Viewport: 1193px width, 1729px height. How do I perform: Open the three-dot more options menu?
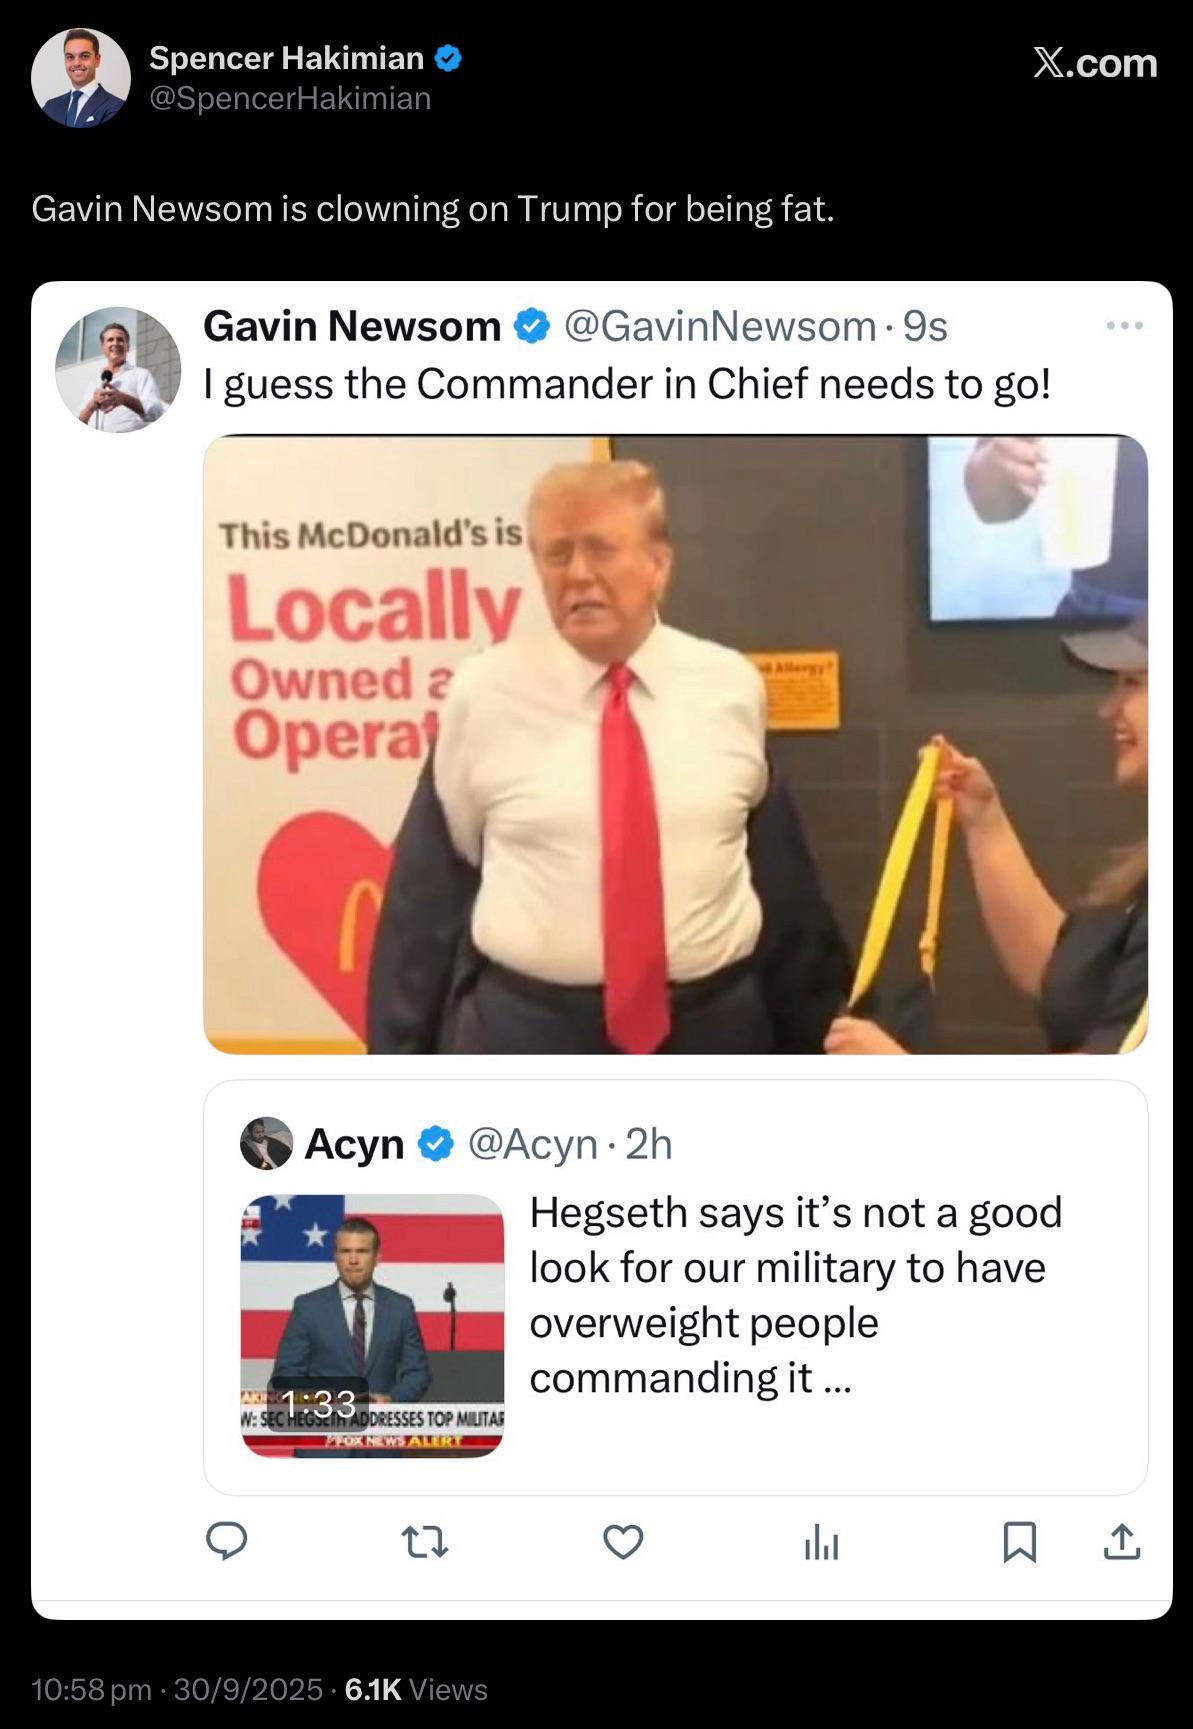click(1125, 326)
